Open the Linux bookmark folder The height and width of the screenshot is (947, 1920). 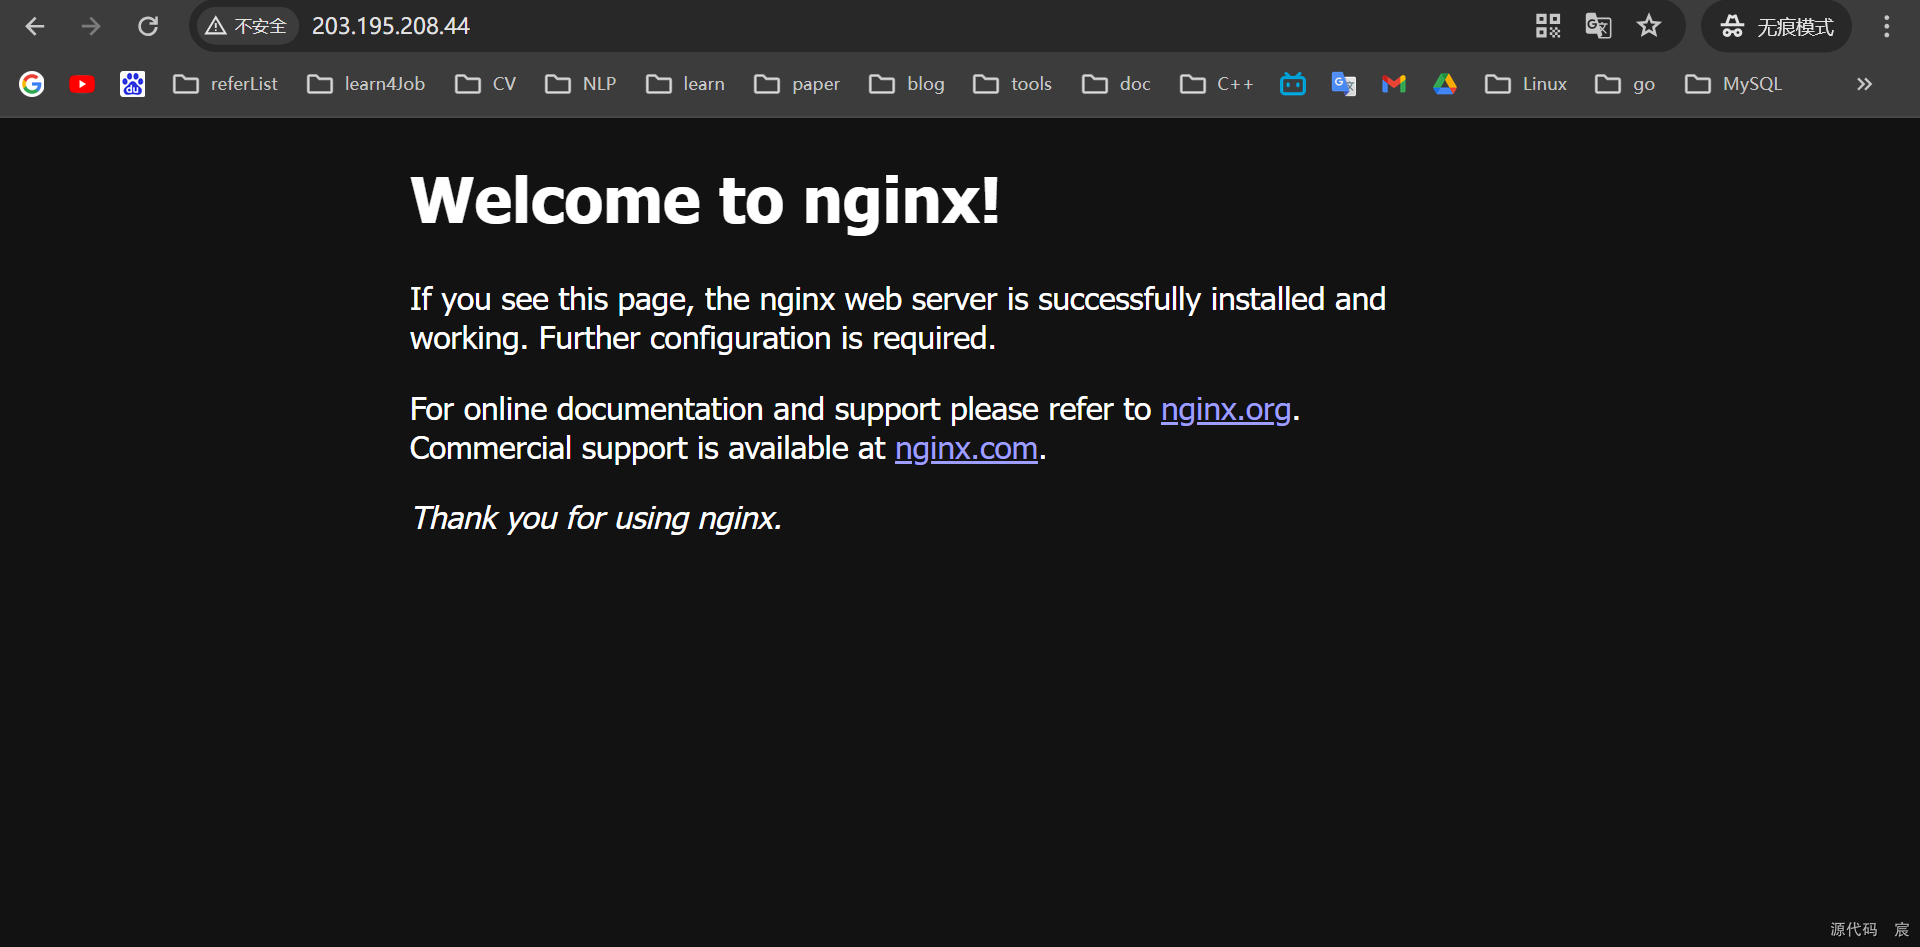(1526, 84)
